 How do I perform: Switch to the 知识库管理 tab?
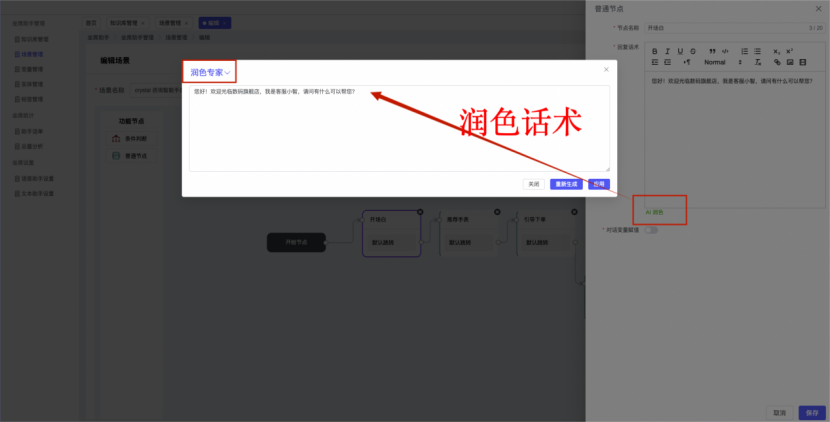click(x=124, y=21)
